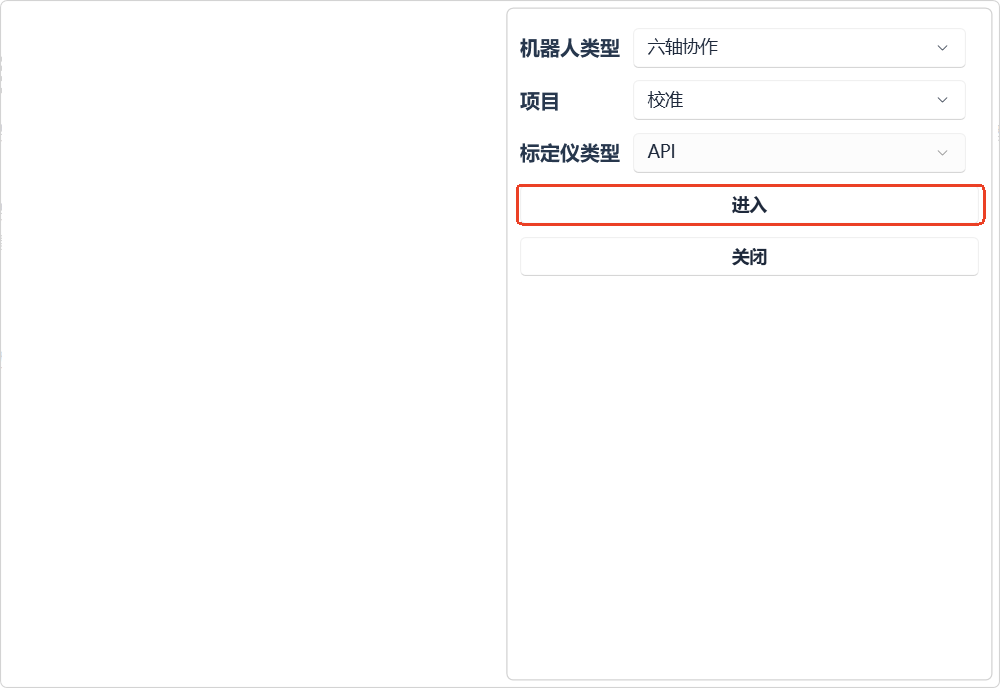
Task: Click the 关闭 button
Action: (x=749, y=257)
